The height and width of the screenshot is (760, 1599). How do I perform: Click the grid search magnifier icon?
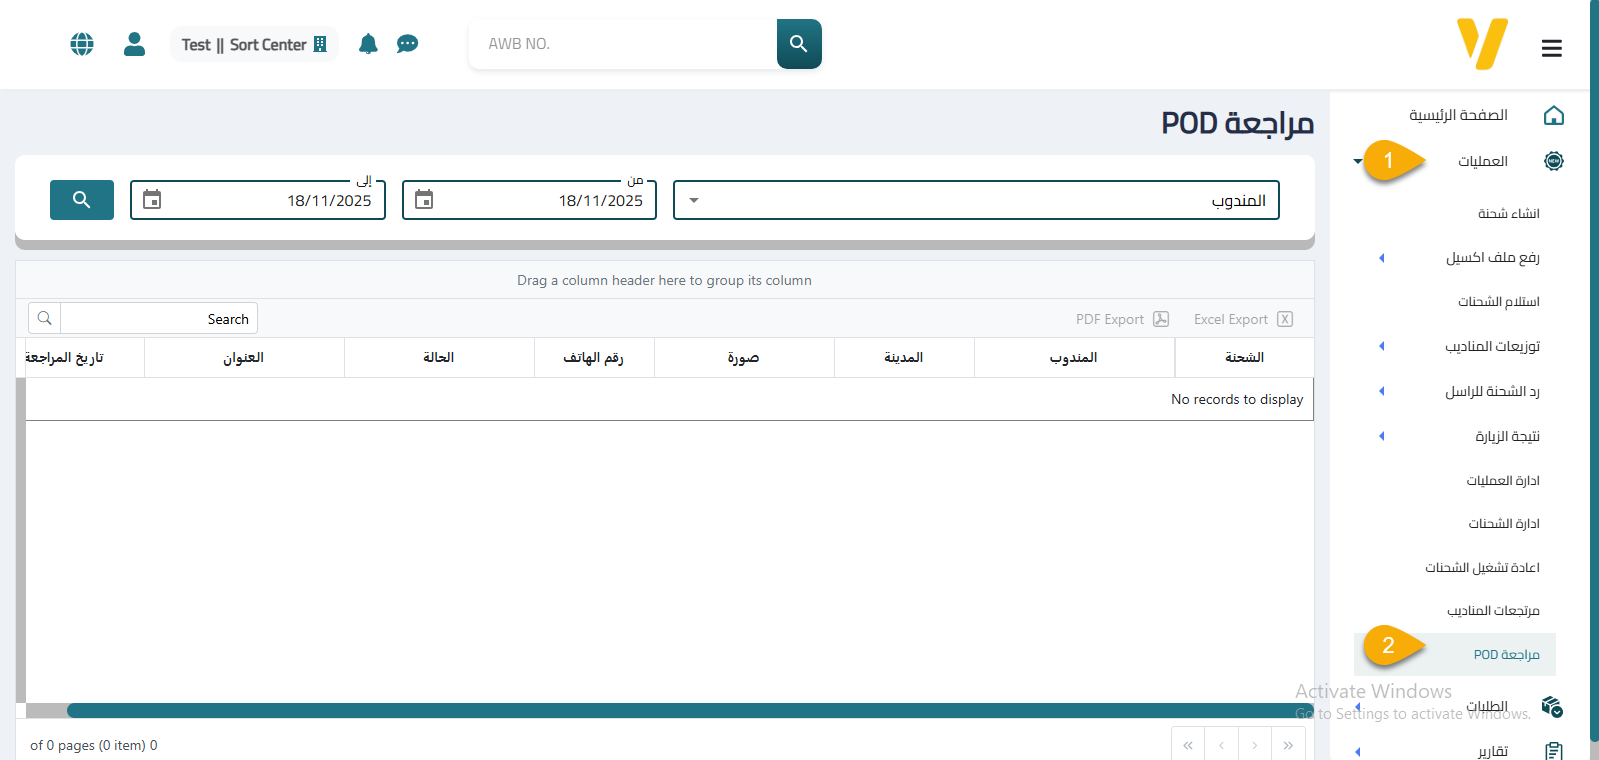(45, 319)
